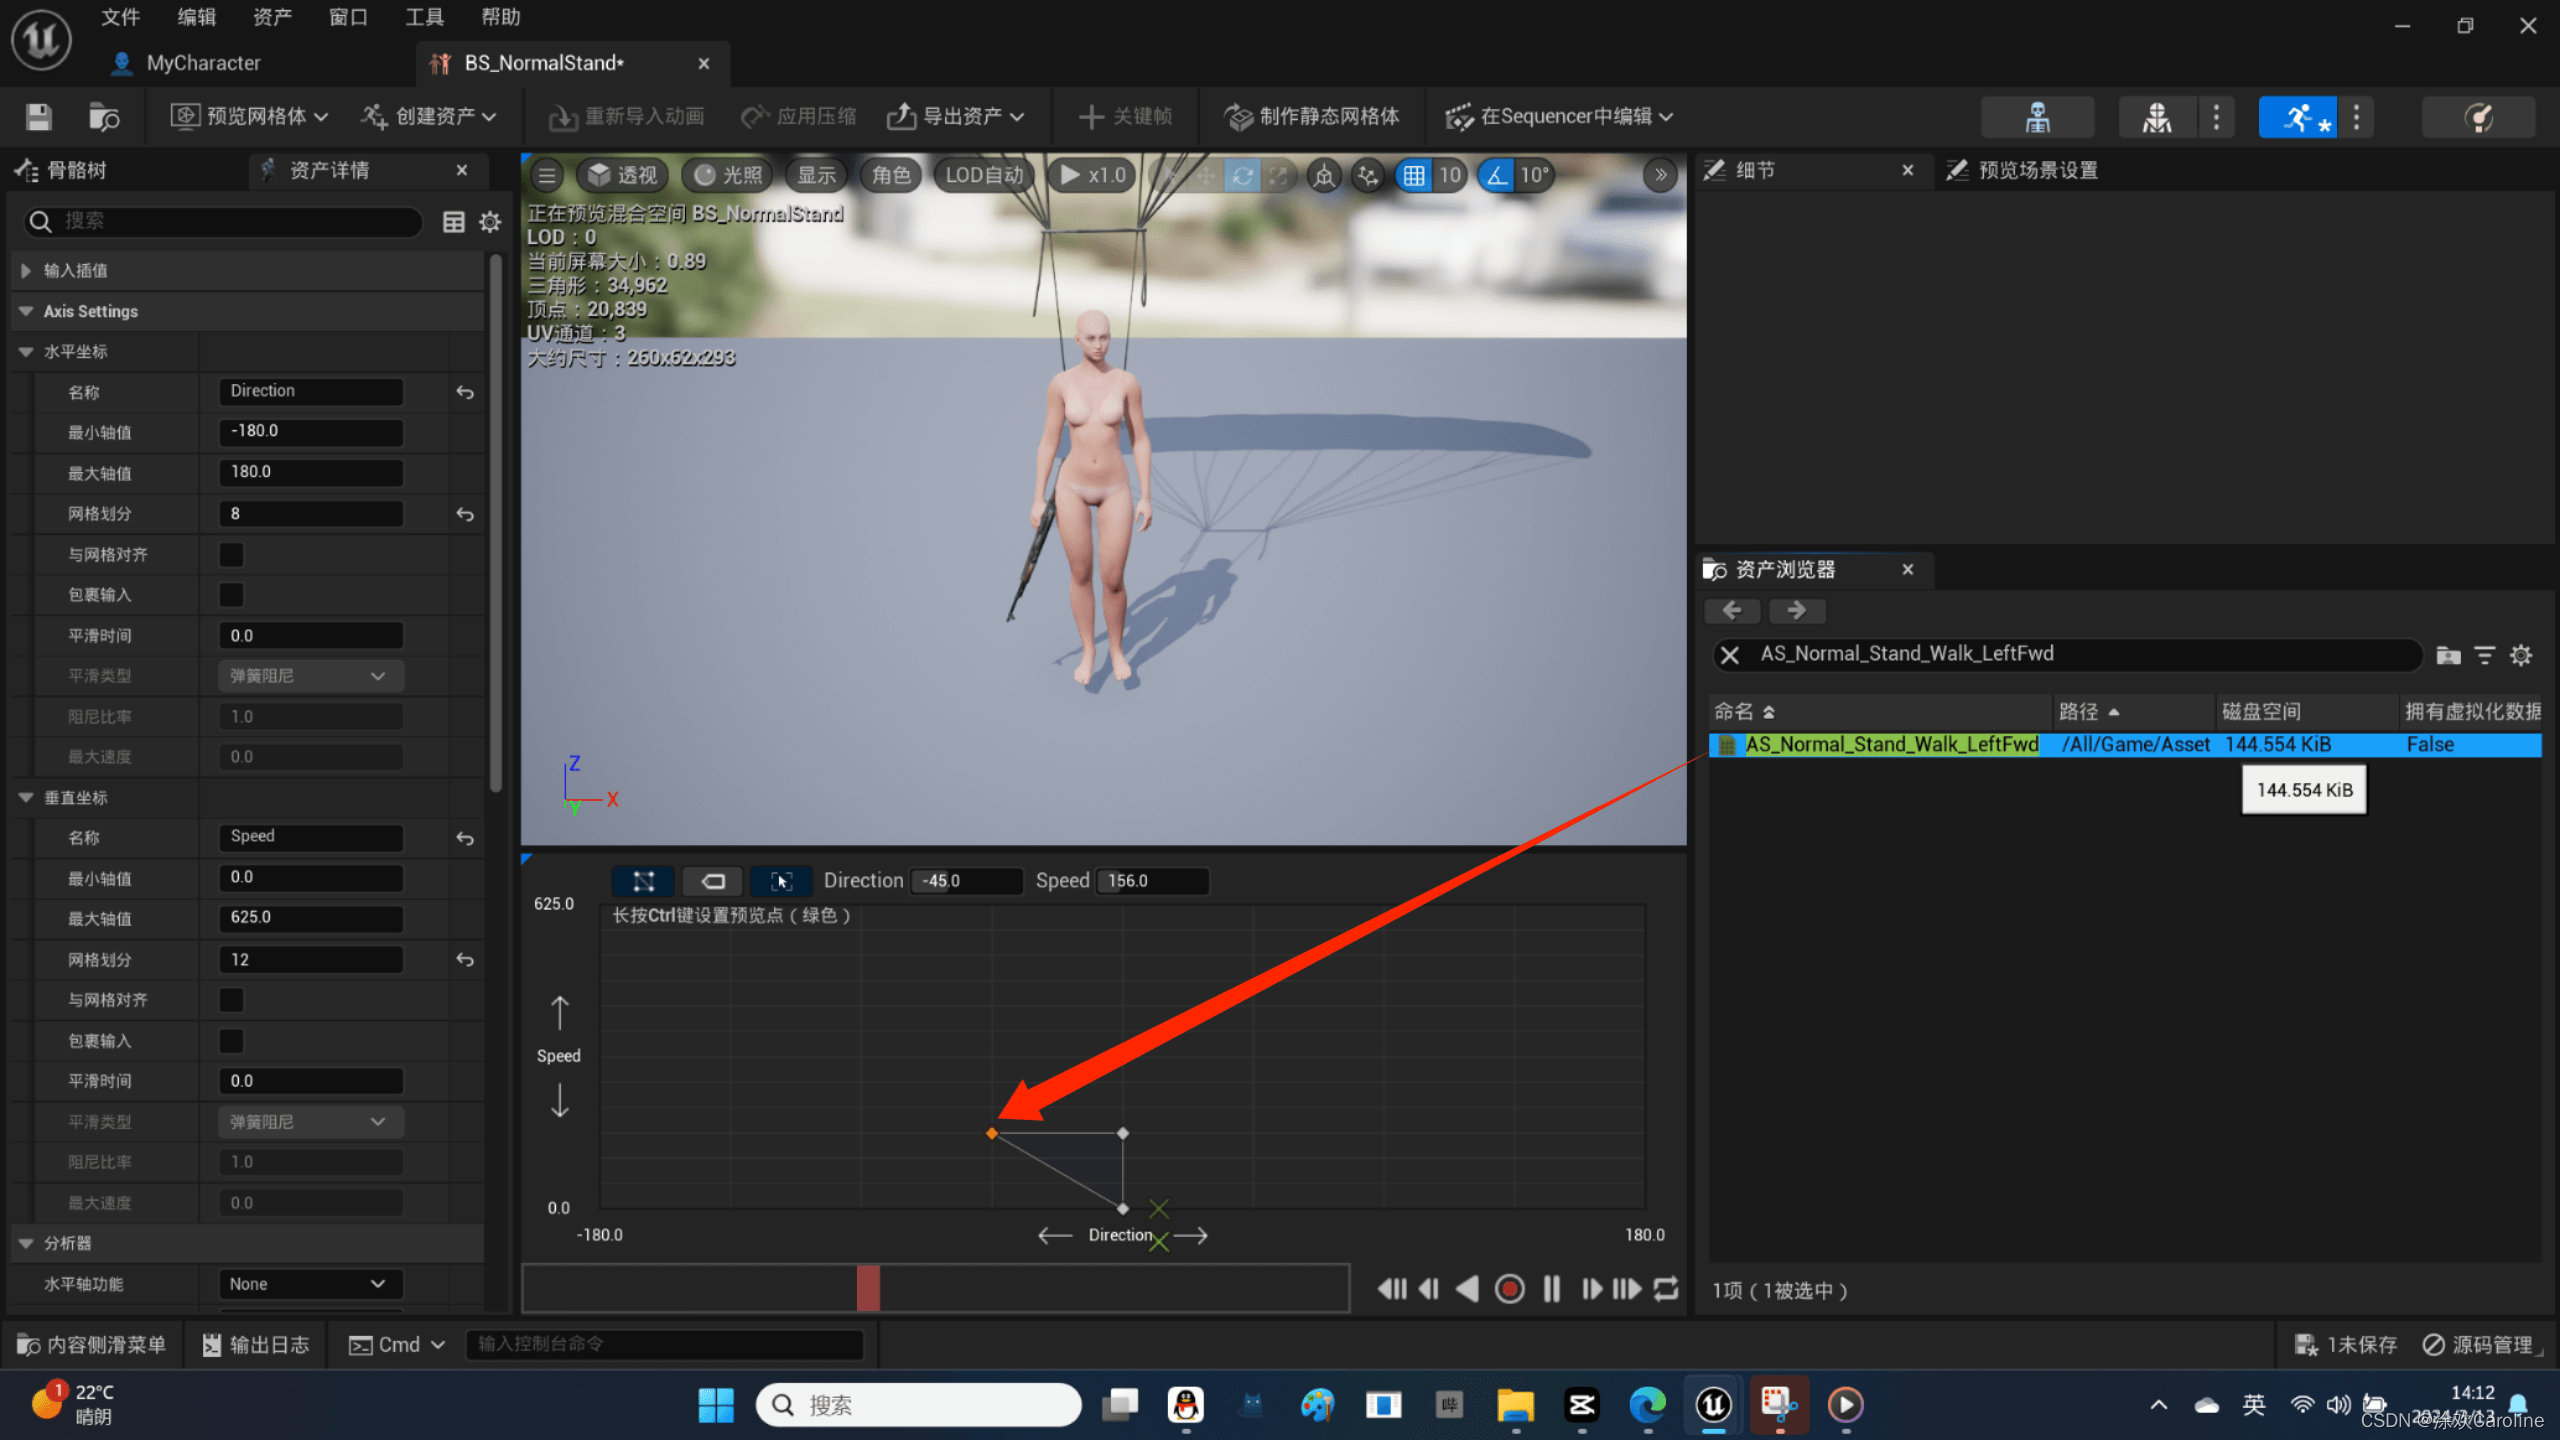
Task: Select the step forward playback icon
Action: [1589, 1289]
